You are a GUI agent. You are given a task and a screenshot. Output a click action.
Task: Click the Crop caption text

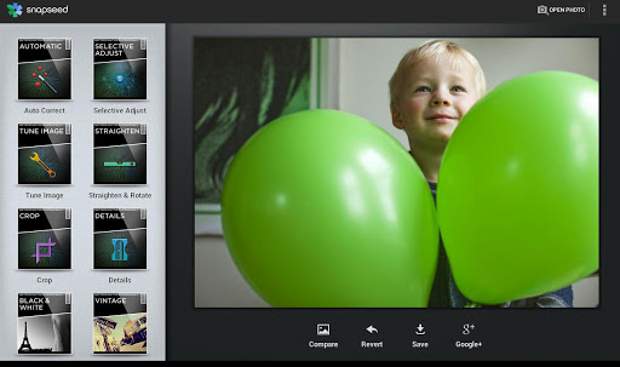pos(44,280)
